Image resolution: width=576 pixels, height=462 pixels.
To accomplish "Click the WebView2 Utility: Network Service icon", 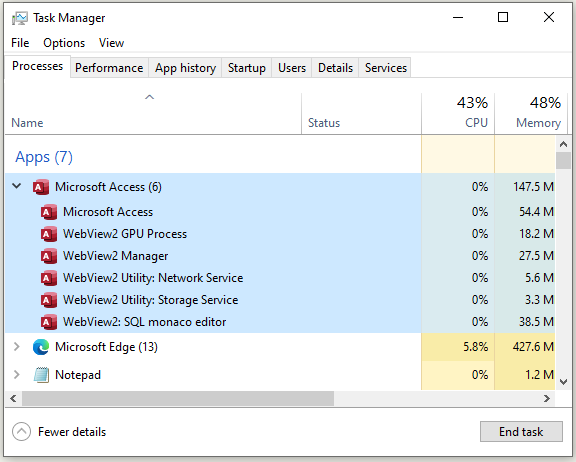I will point(48,278).
